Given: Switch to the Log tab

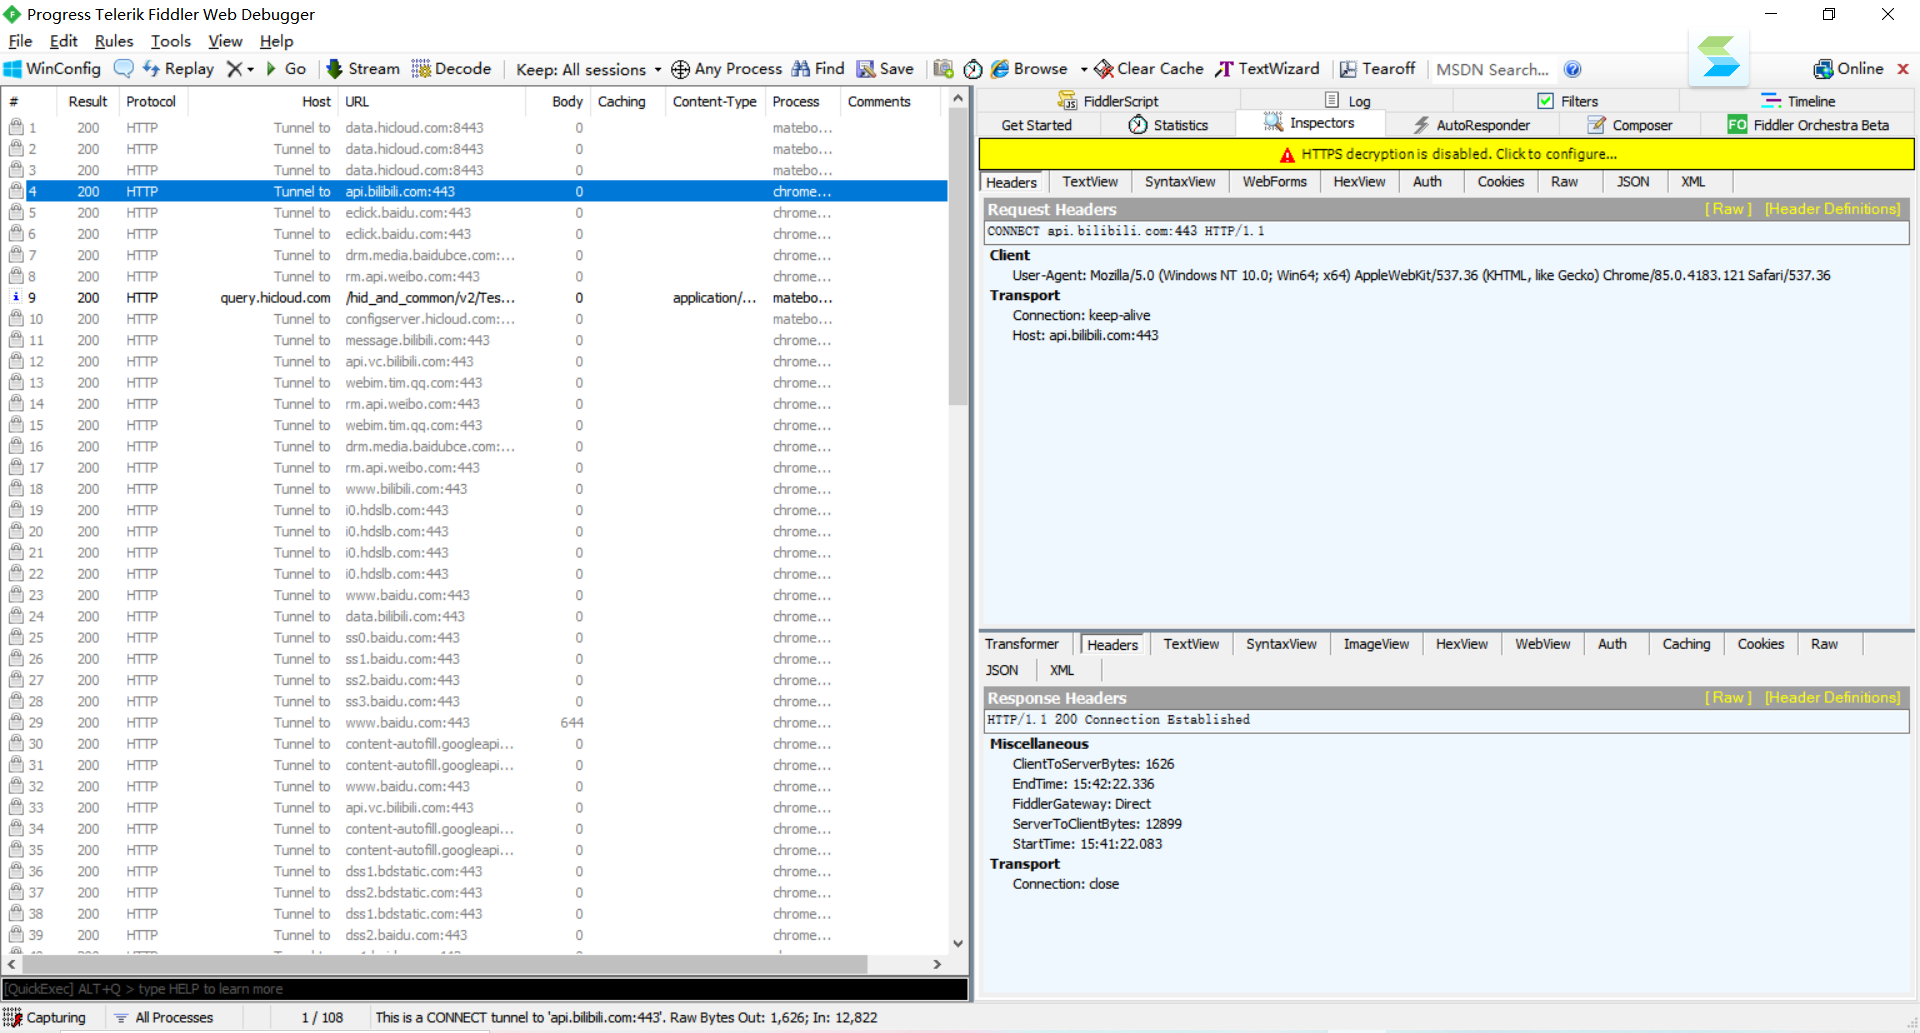Looking at the screenshot, I should click(1347, 101).
